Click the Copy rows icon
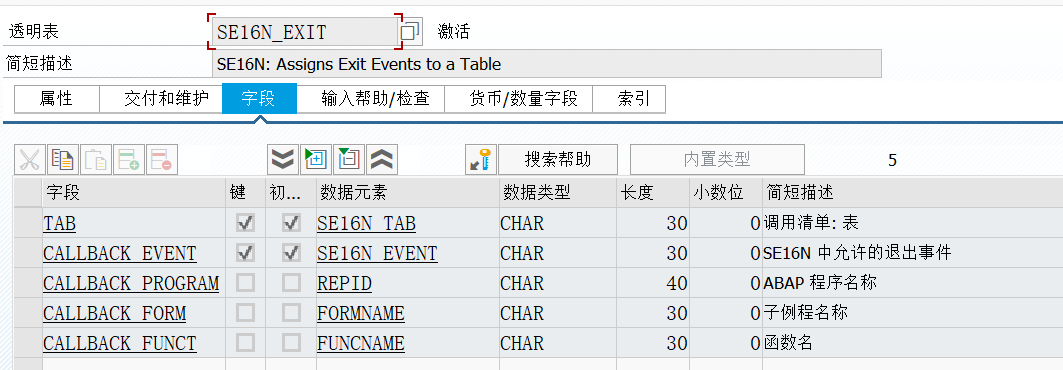 tap(62, 160)
